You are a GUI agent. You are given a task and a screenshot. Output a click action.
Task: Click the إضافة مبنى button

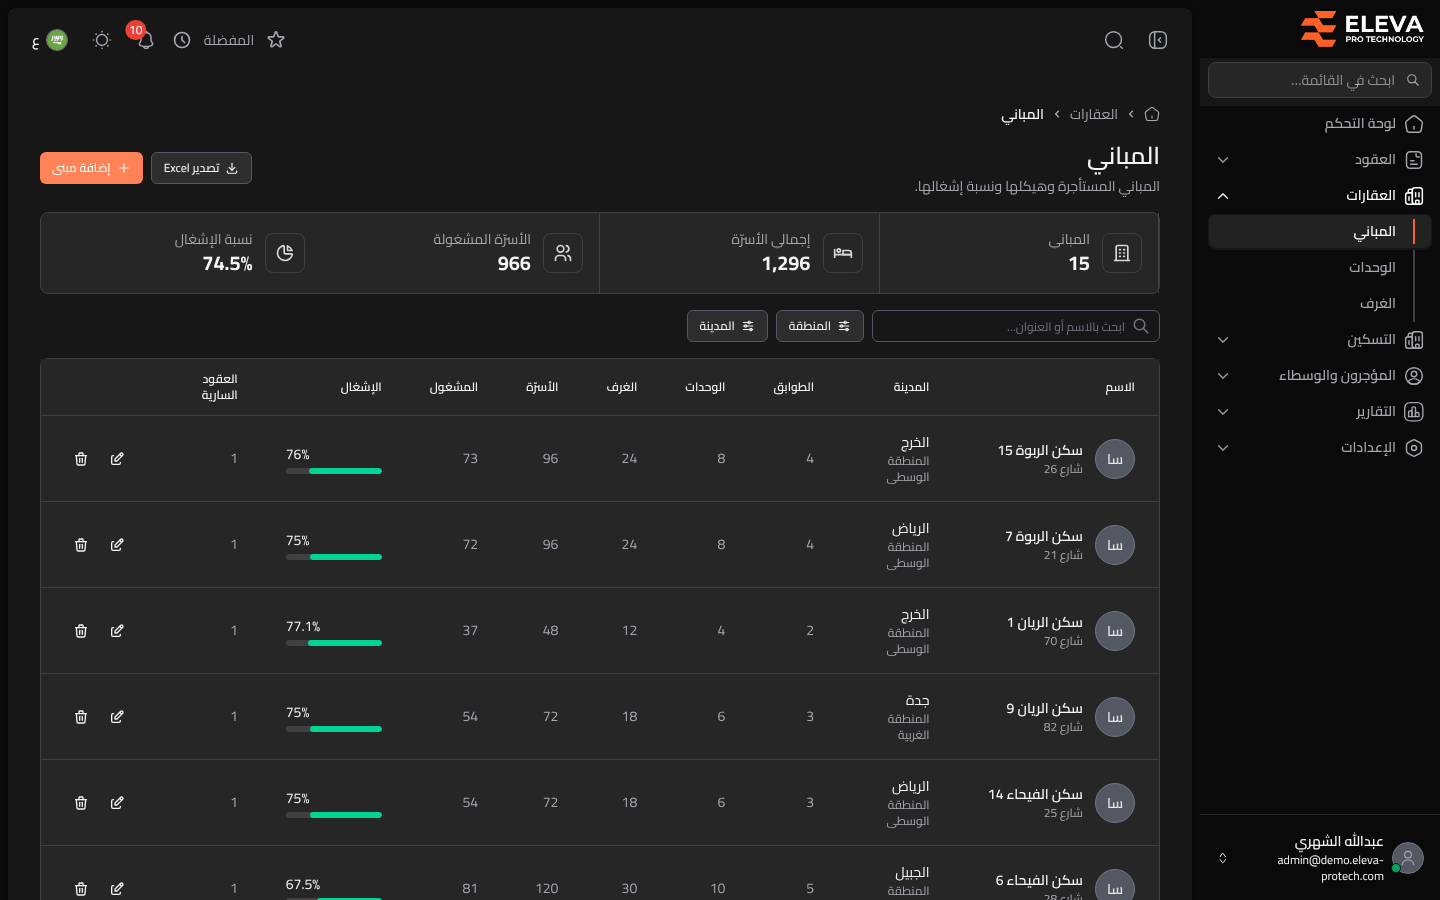[91, 168]
